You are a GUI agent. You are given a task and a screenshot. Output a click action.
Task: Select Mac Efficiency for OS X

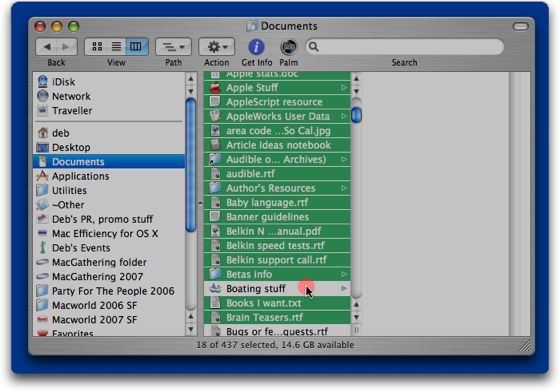109,233
